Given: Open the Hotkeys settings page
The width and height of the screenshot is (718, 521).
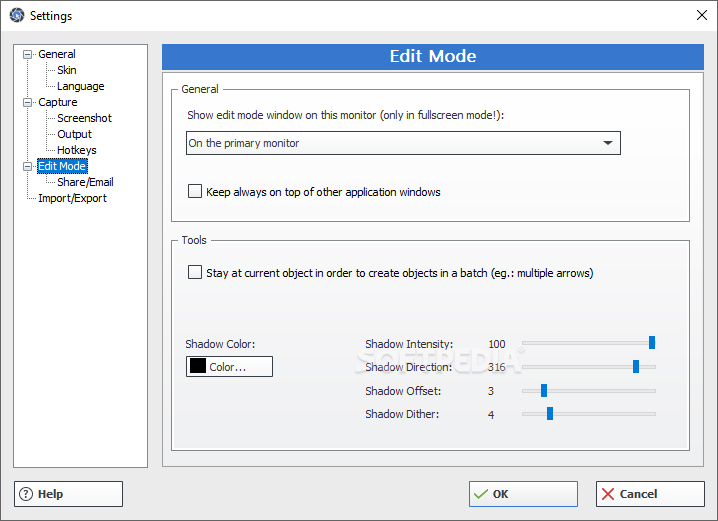Looking at the screenshot, I should [x=76, y=150].
